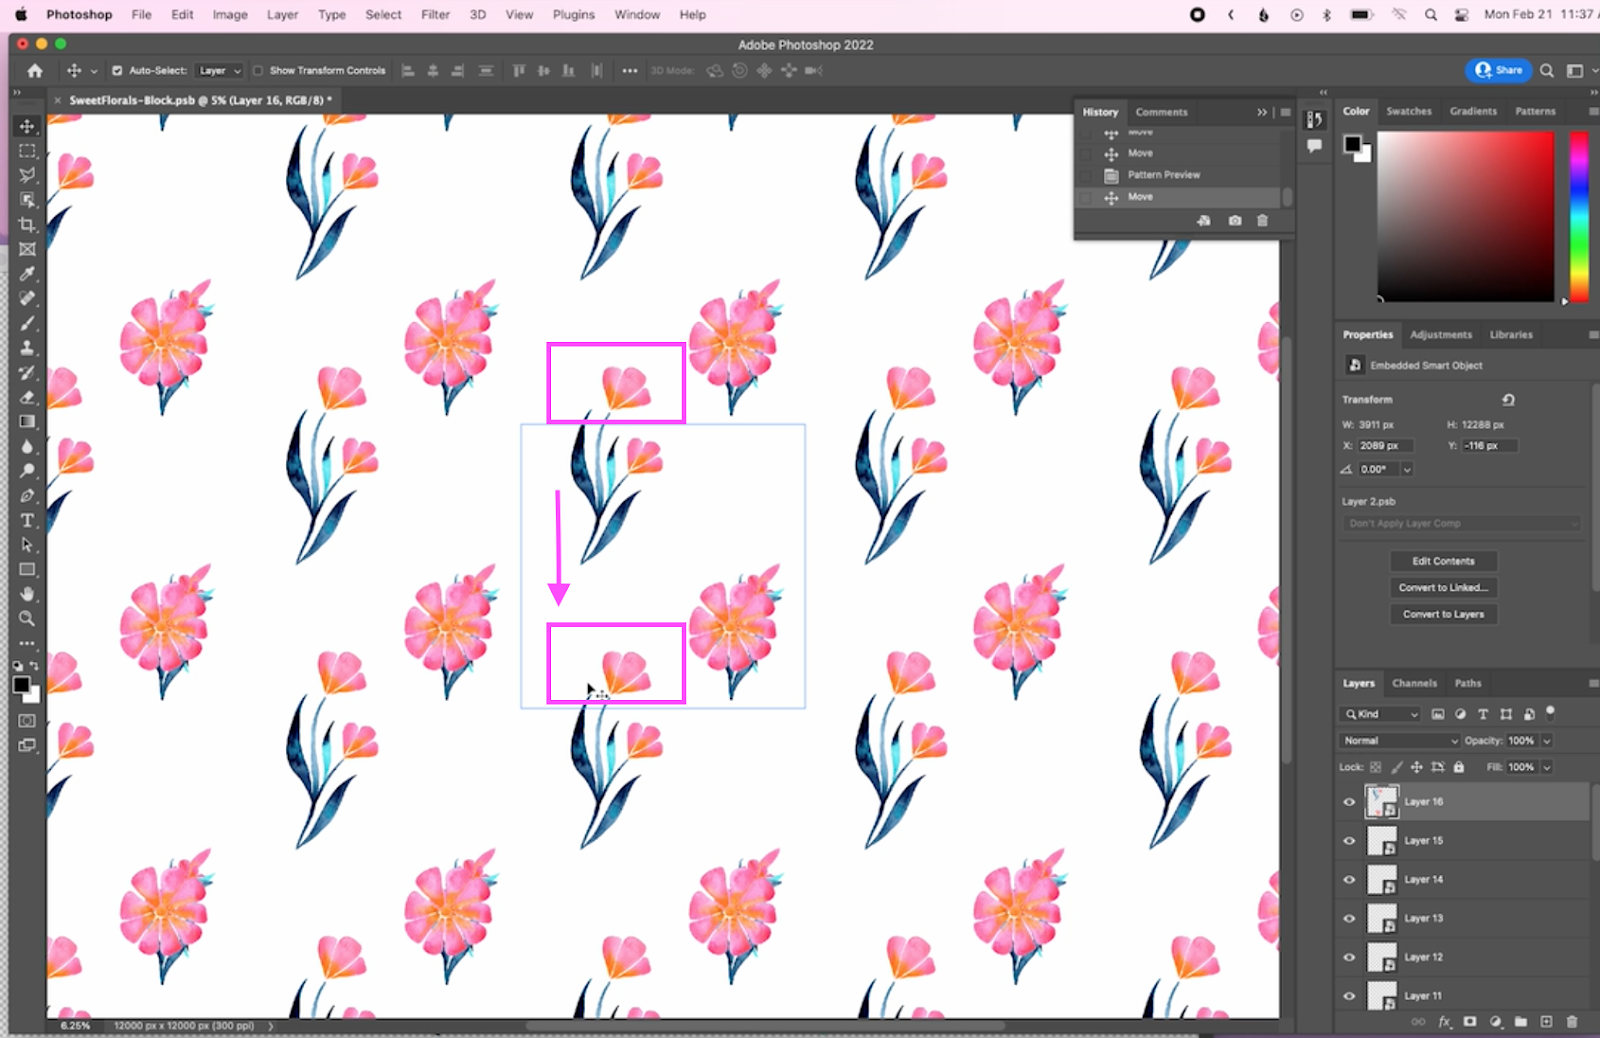Click the Home icon in options bar
Screen dimensions: 1600x1038
click(35, 71)
